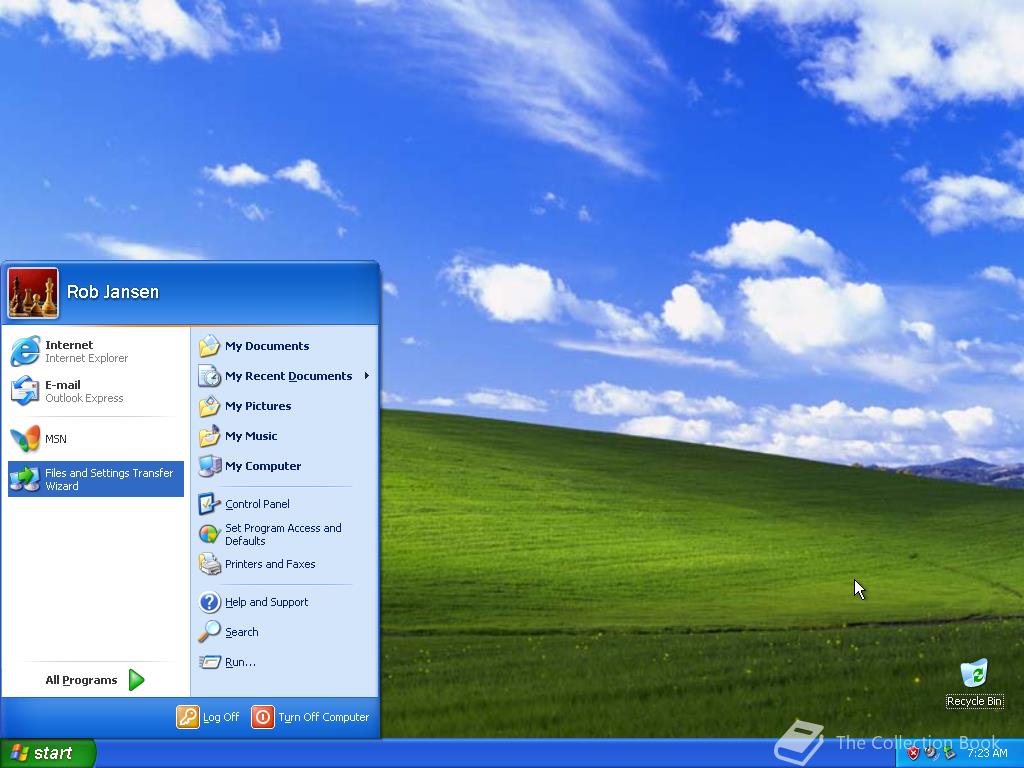The height and width of the screenshot is (768, 1024).
Task: Open the Help and Support question-mark icon
Action: coord(210,602)
